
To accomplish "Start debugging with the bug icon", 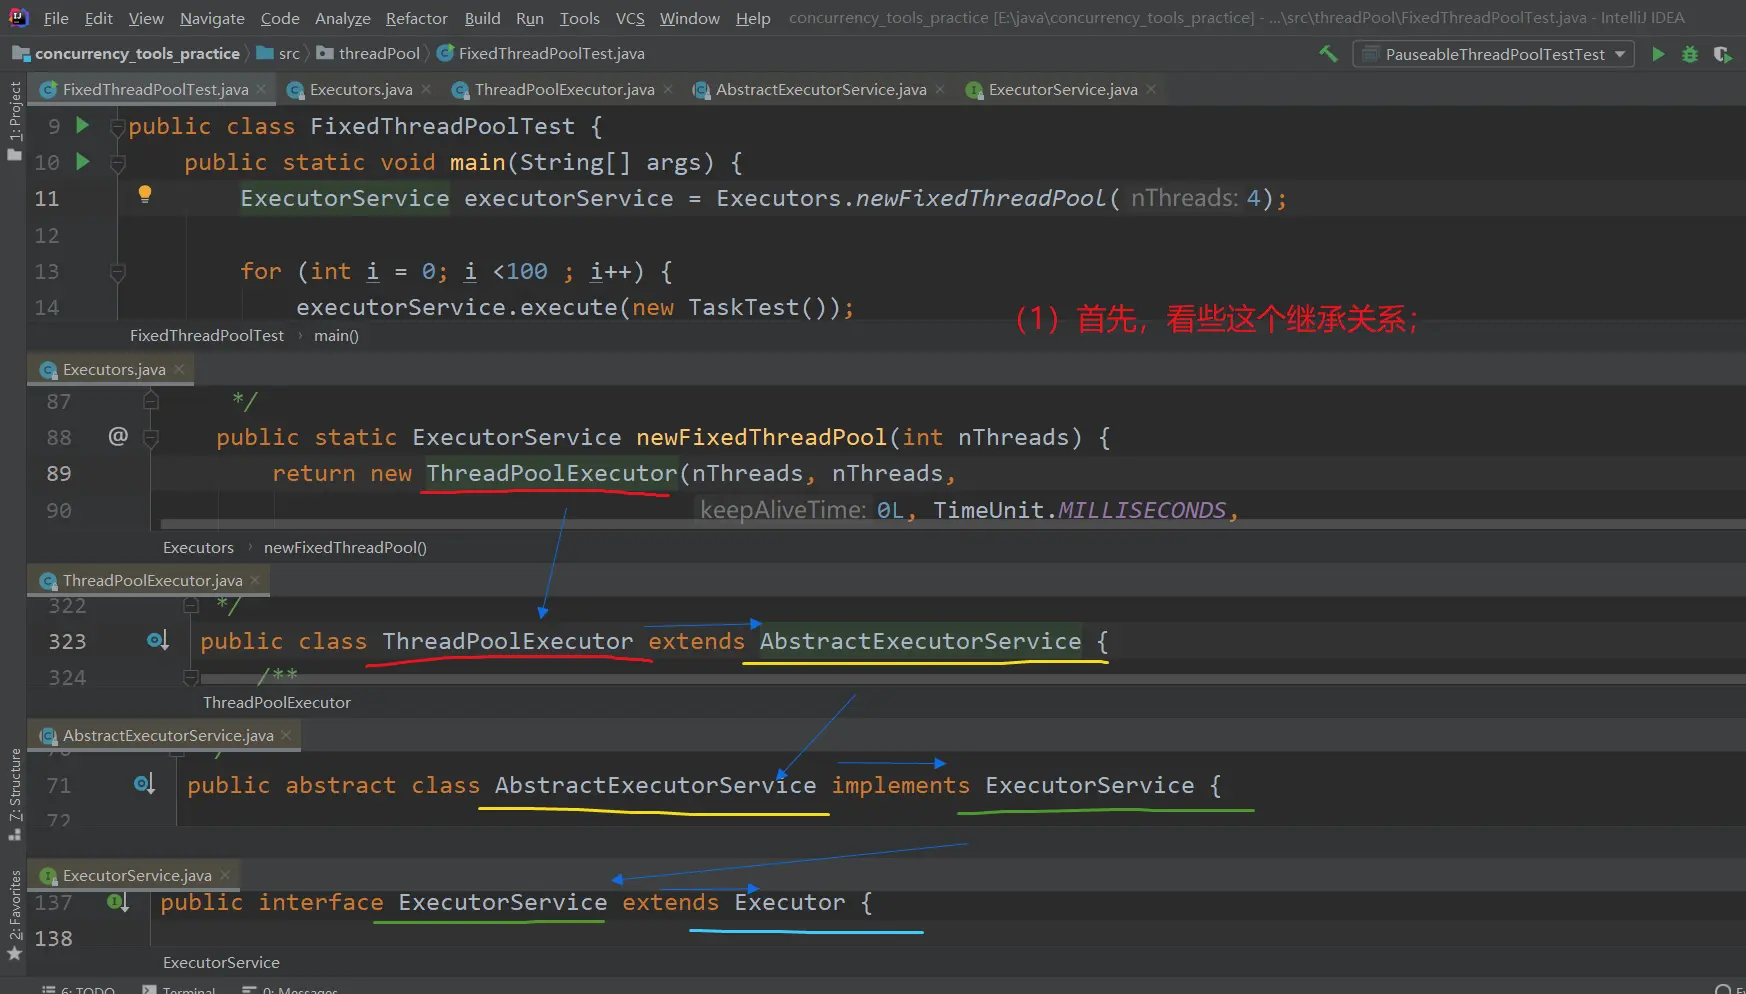I will coord(1690,54).
